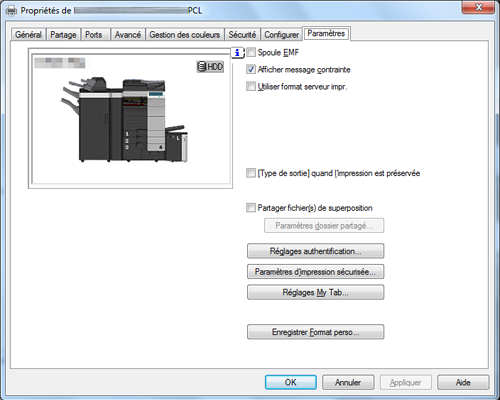Enable Partager fichier(s) de superposition
The height and width of the screenshot is (400, 500).
click(251, 208)
